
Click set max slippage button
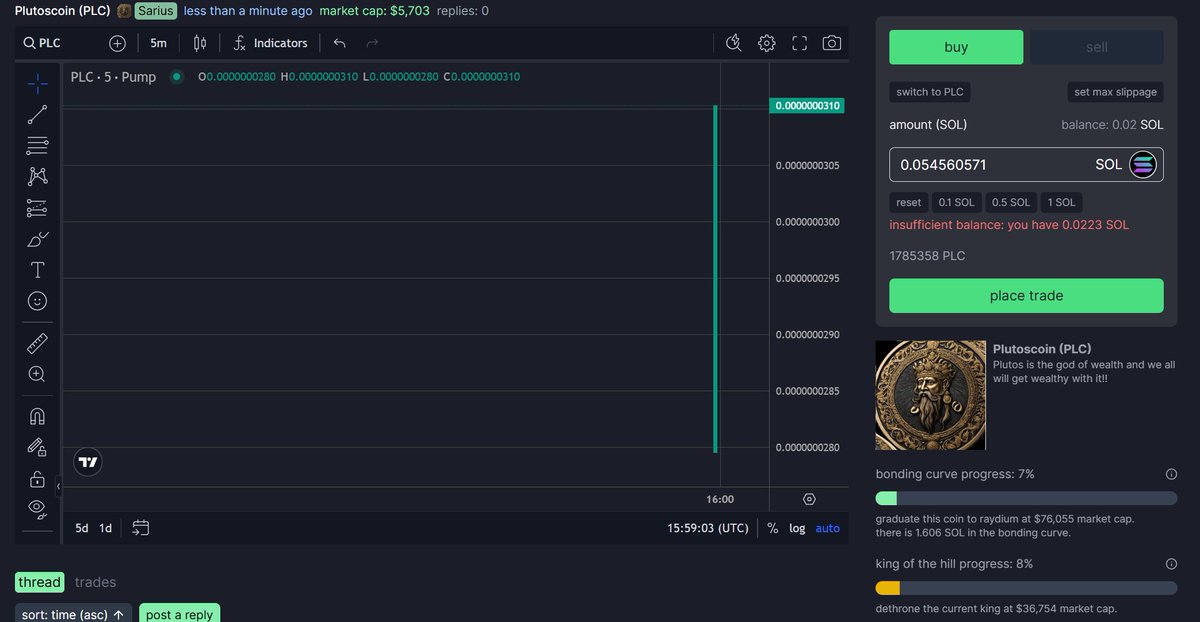point(1115,92)
